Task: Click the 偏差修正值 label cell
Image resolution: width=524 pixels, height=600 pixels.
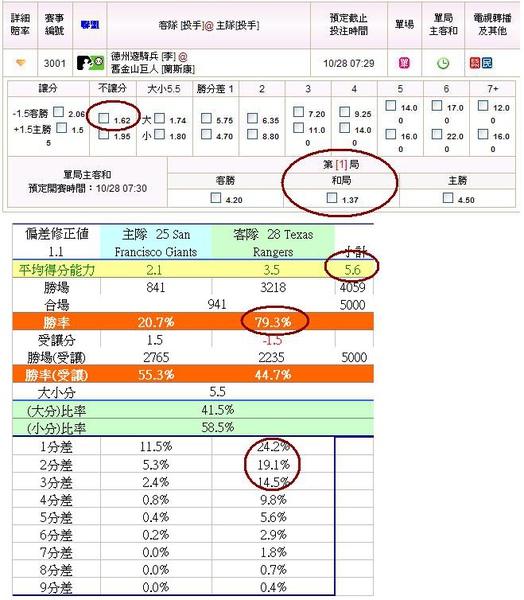Action: (x=56, y=242)
